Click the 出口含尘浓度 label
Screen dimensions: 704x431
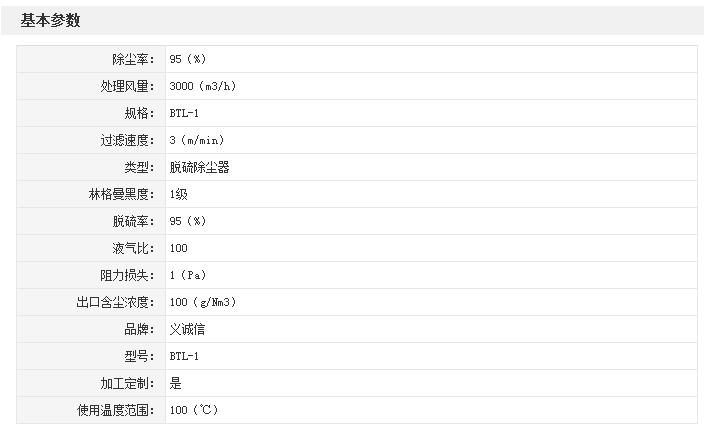click(x=115, y=302)
